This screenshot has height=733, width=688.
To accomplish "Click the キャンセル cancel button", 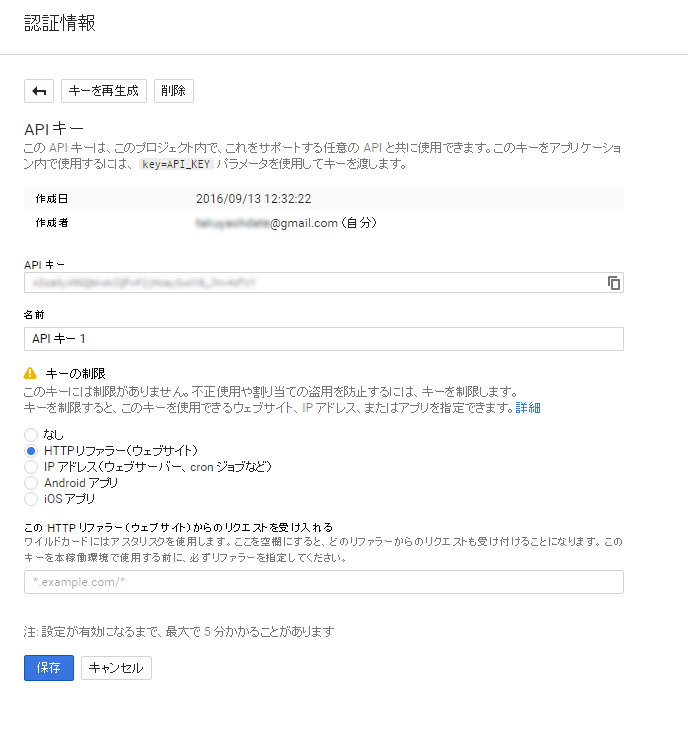I will click(116, 668).
